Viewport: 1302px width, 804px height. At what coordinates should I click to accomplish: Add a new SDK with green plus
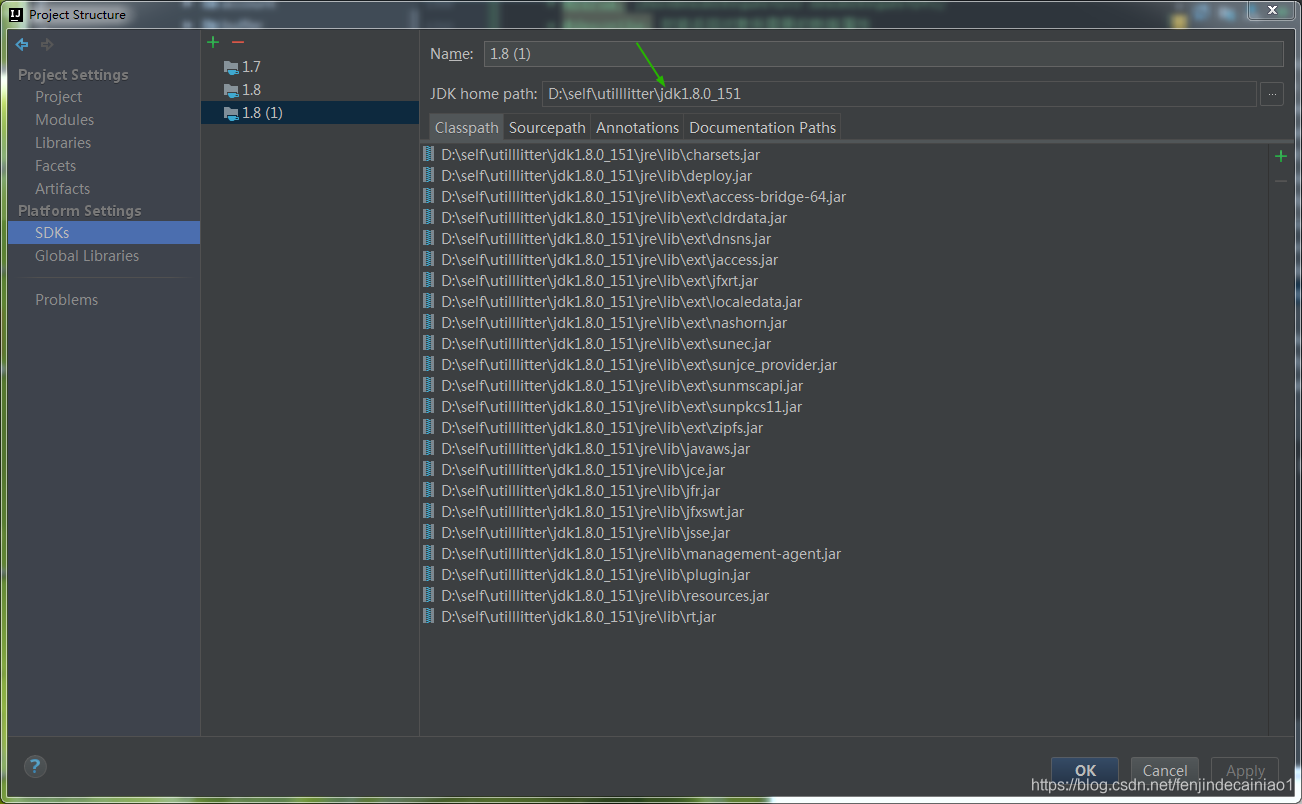(x=213, y=42)
